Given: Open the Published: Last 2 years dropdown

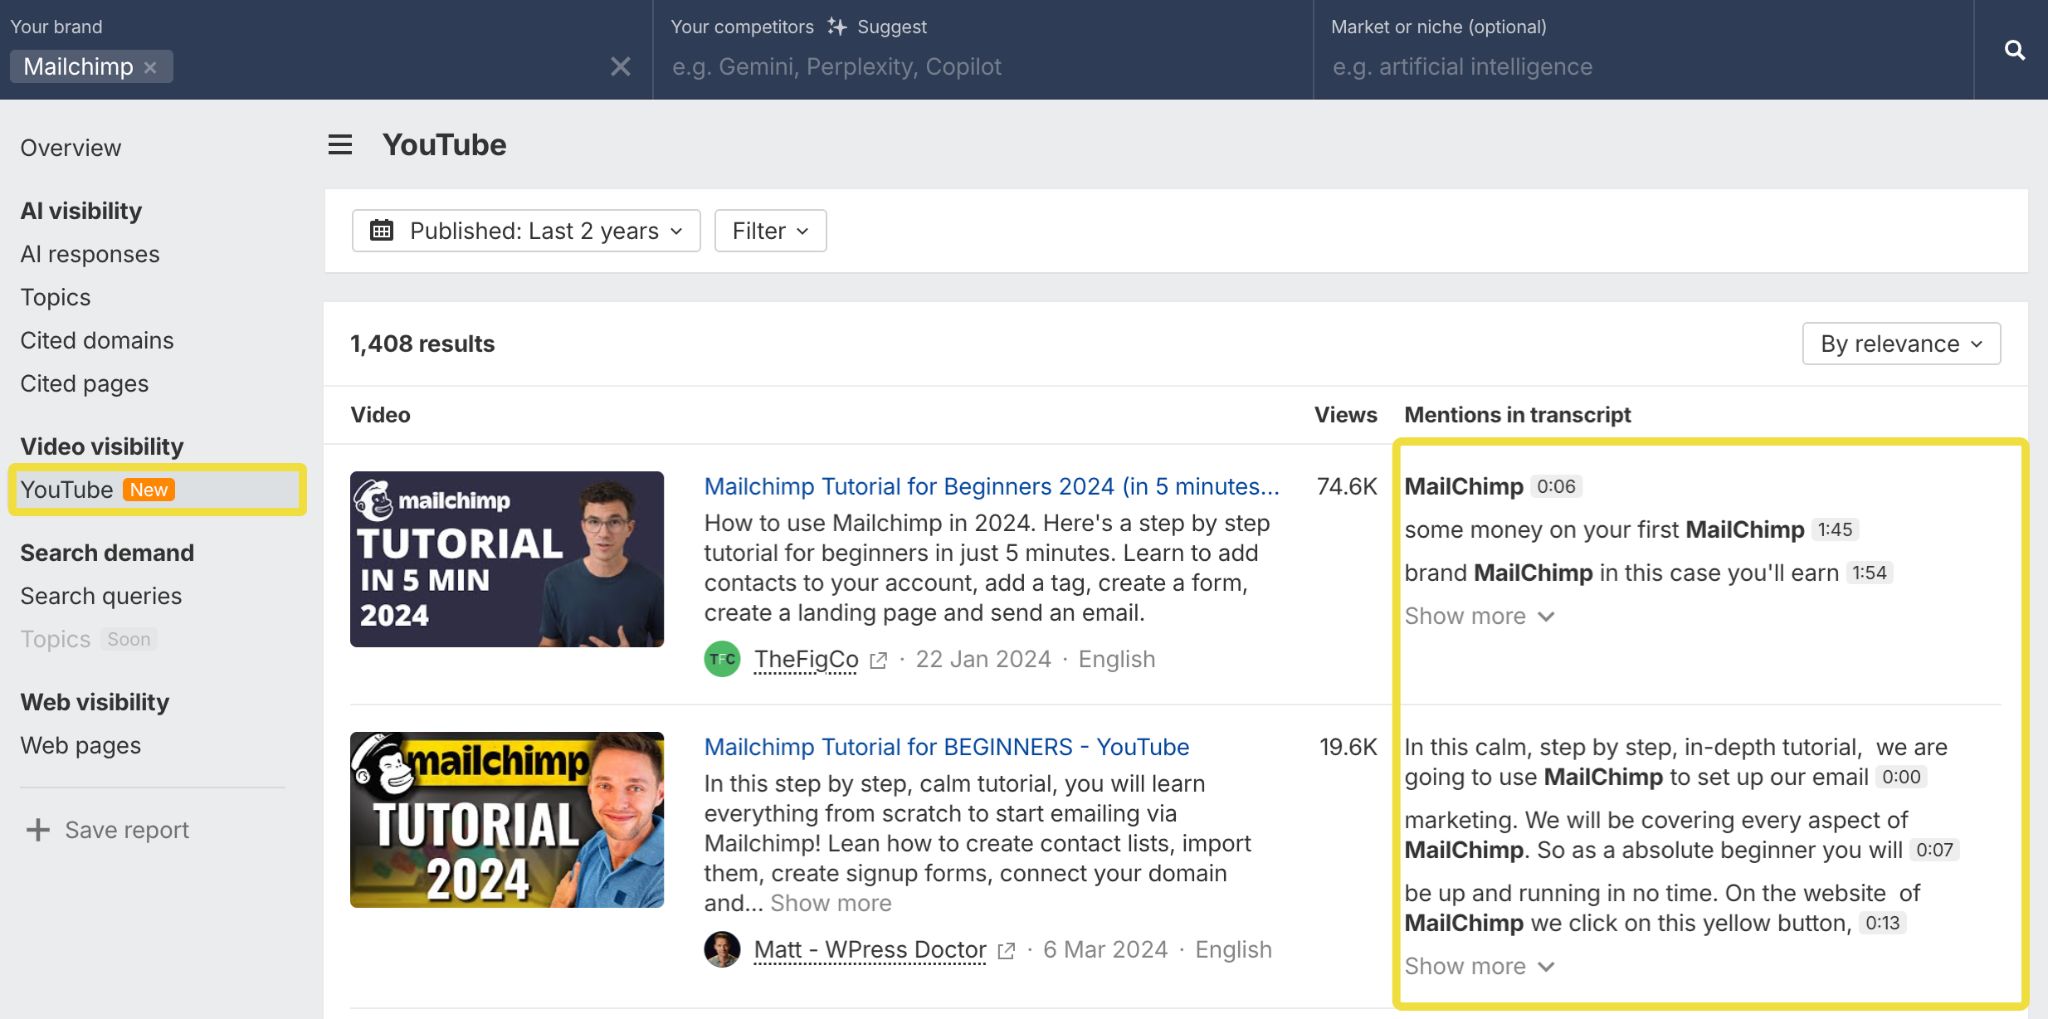Looking at the screenshot, I should pyautogui.click(x=526, y=231).
